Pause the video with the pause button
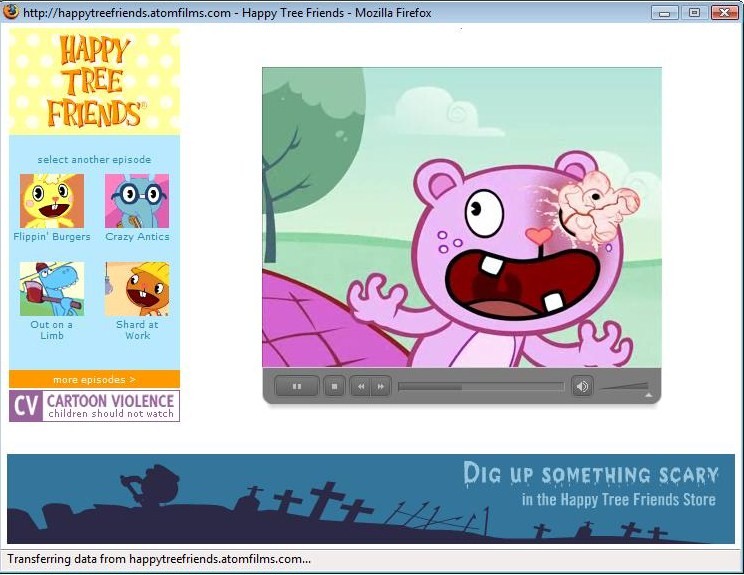Image resolution: width=744 pixels, height=575 pixels. 297,386
